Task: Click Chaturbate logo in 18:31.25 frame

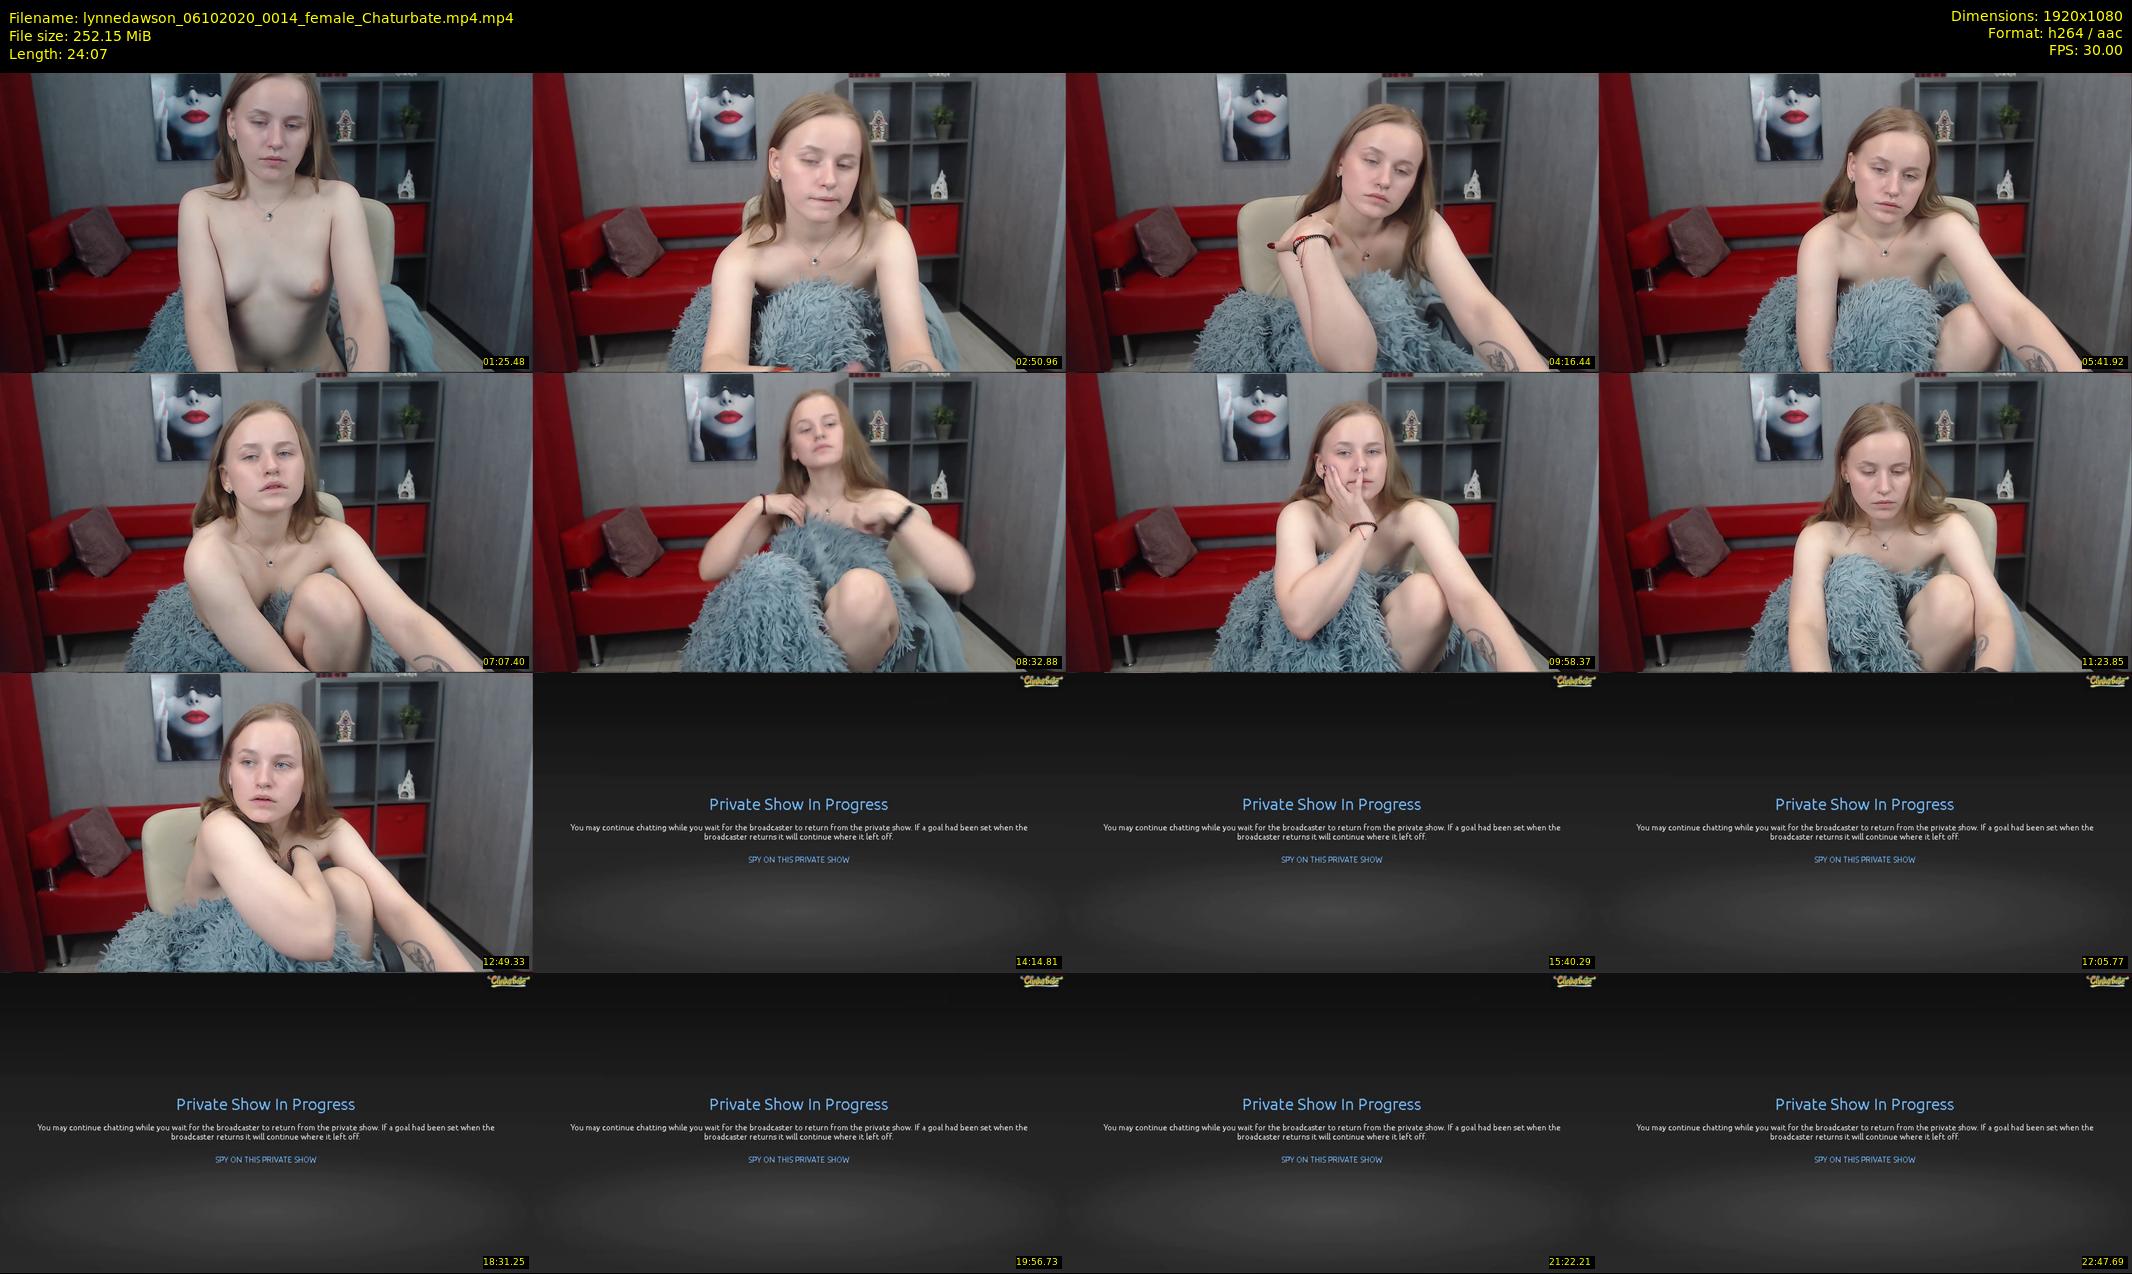Action: pos(507,982)
